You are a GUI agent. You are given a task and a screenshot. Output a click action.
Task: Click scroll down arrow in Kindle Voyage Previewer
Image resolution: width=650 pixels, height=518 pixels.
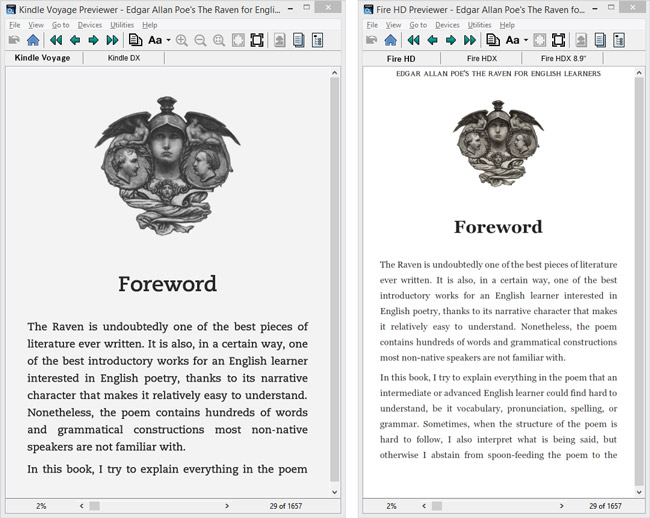[x=335, y=492]
